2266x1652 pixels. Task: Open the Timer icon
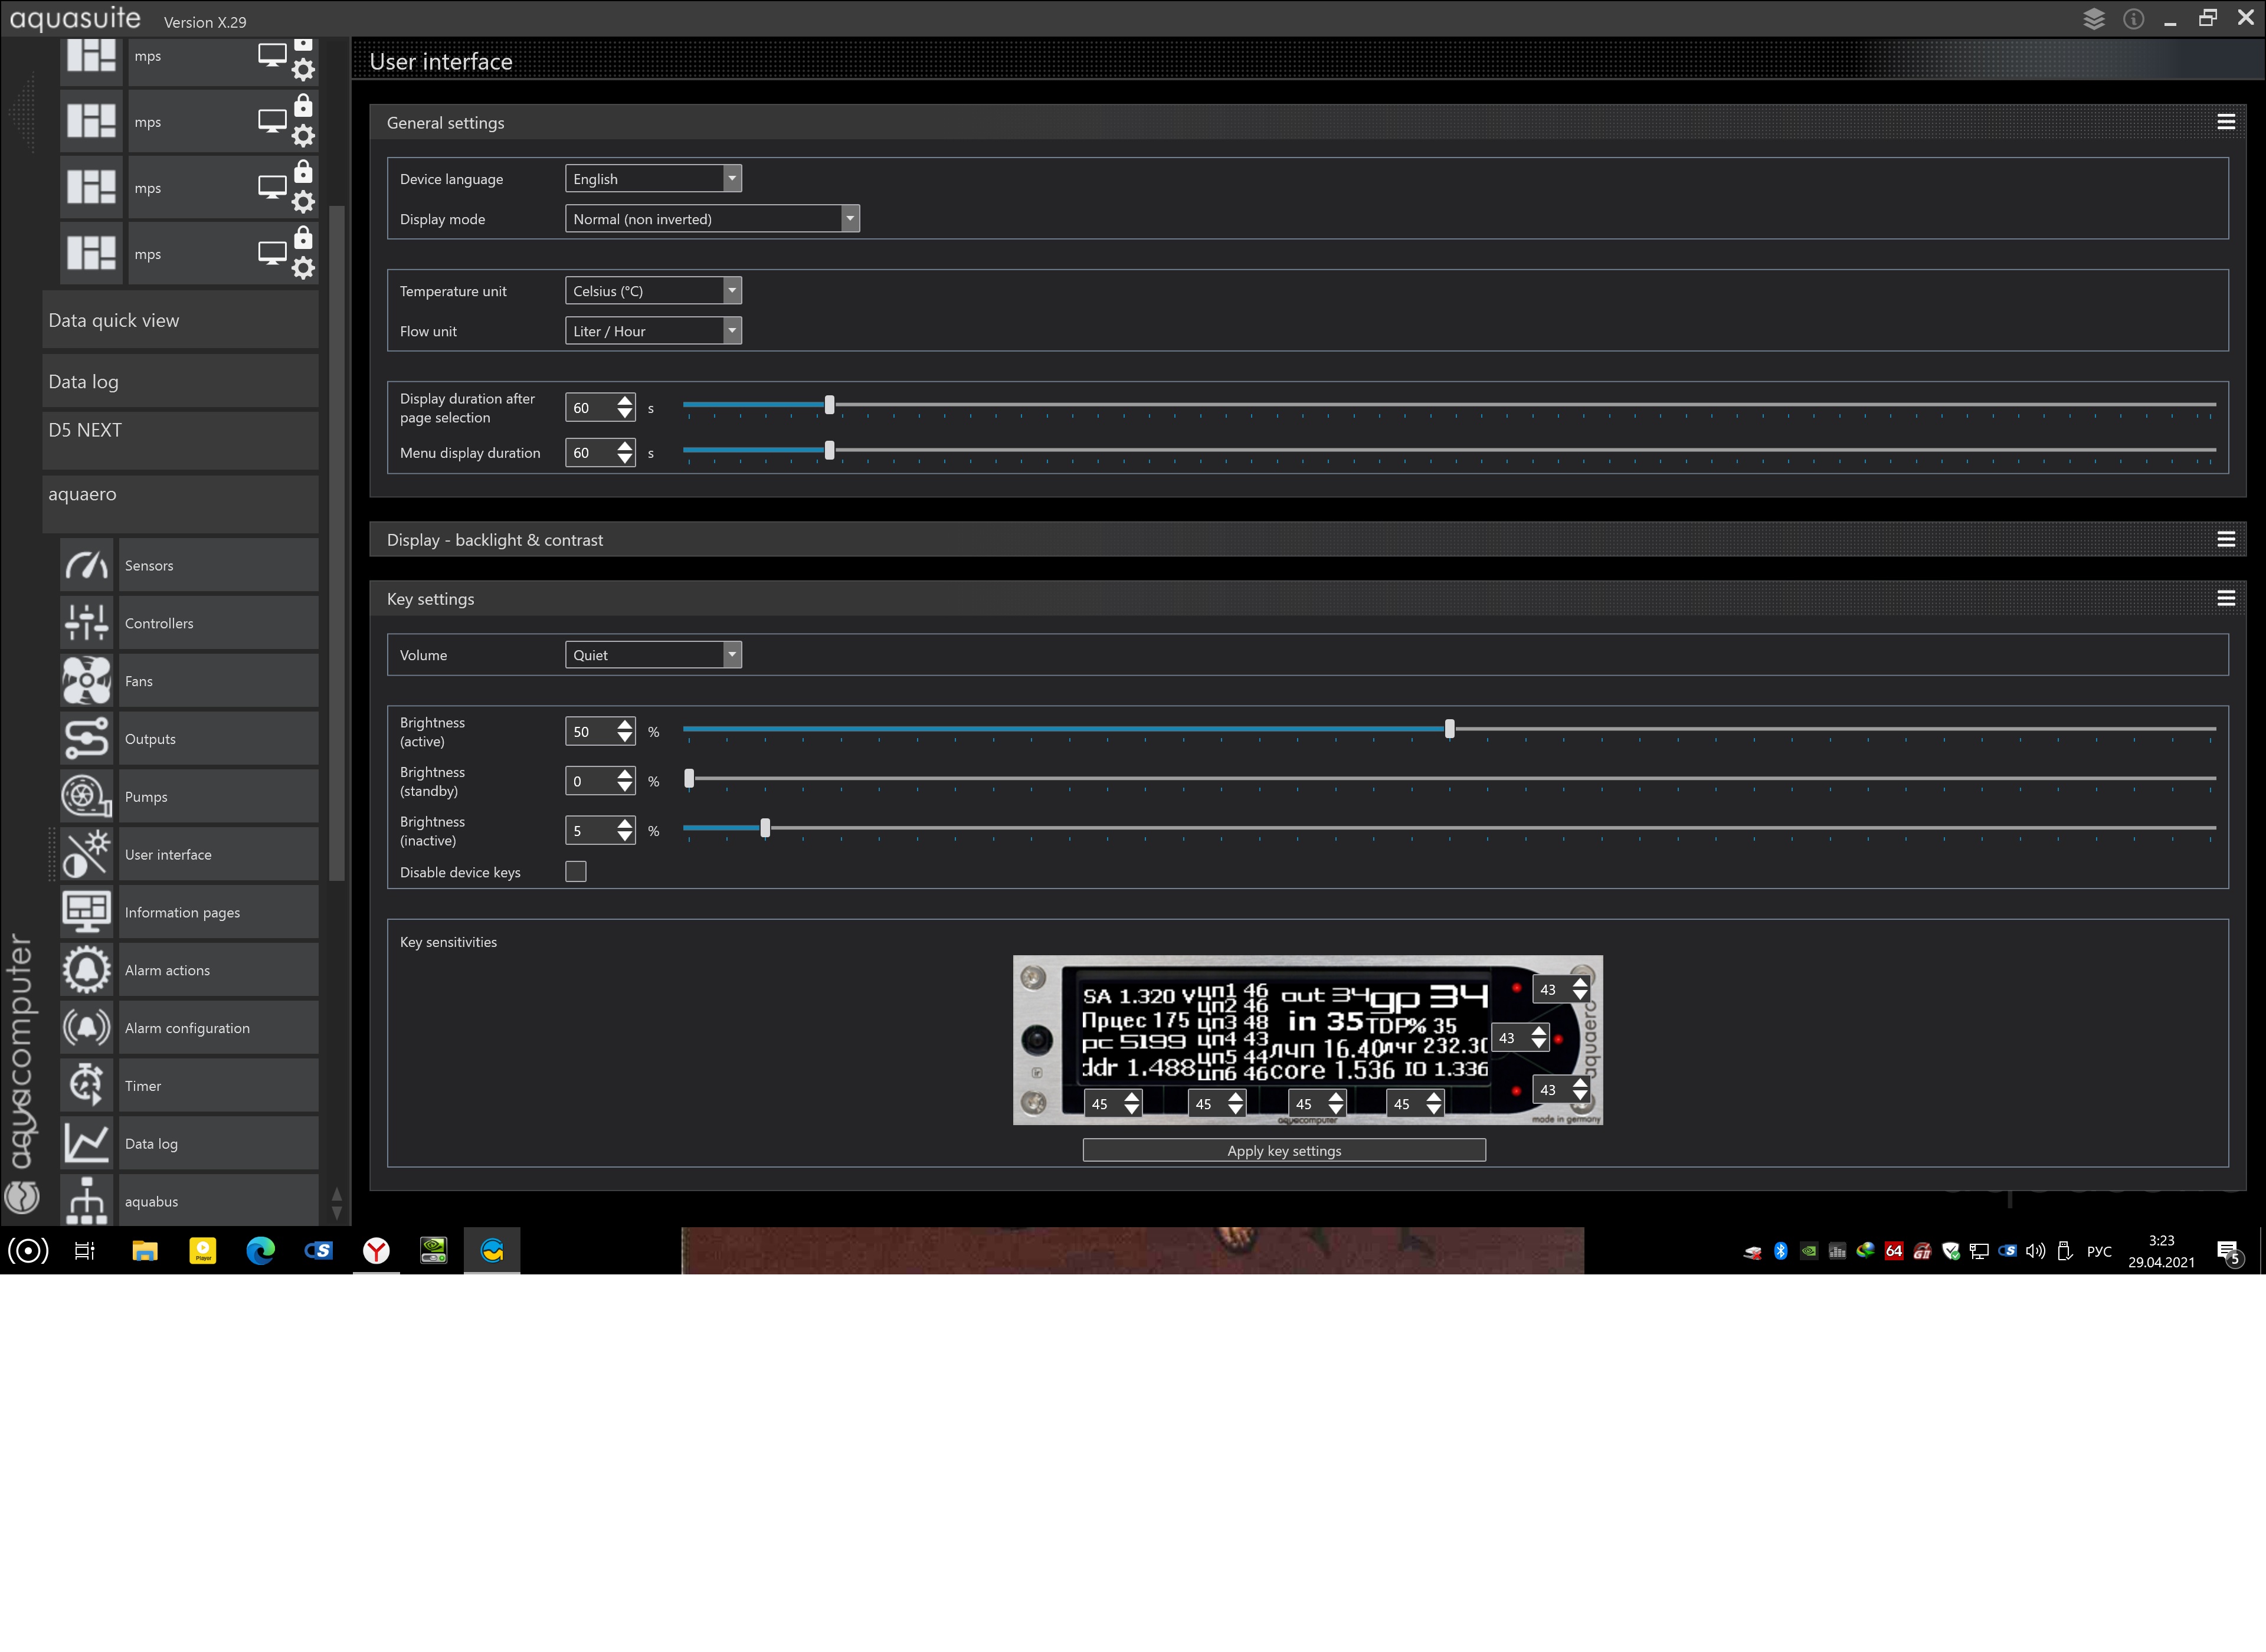(x=86, y=1086)
